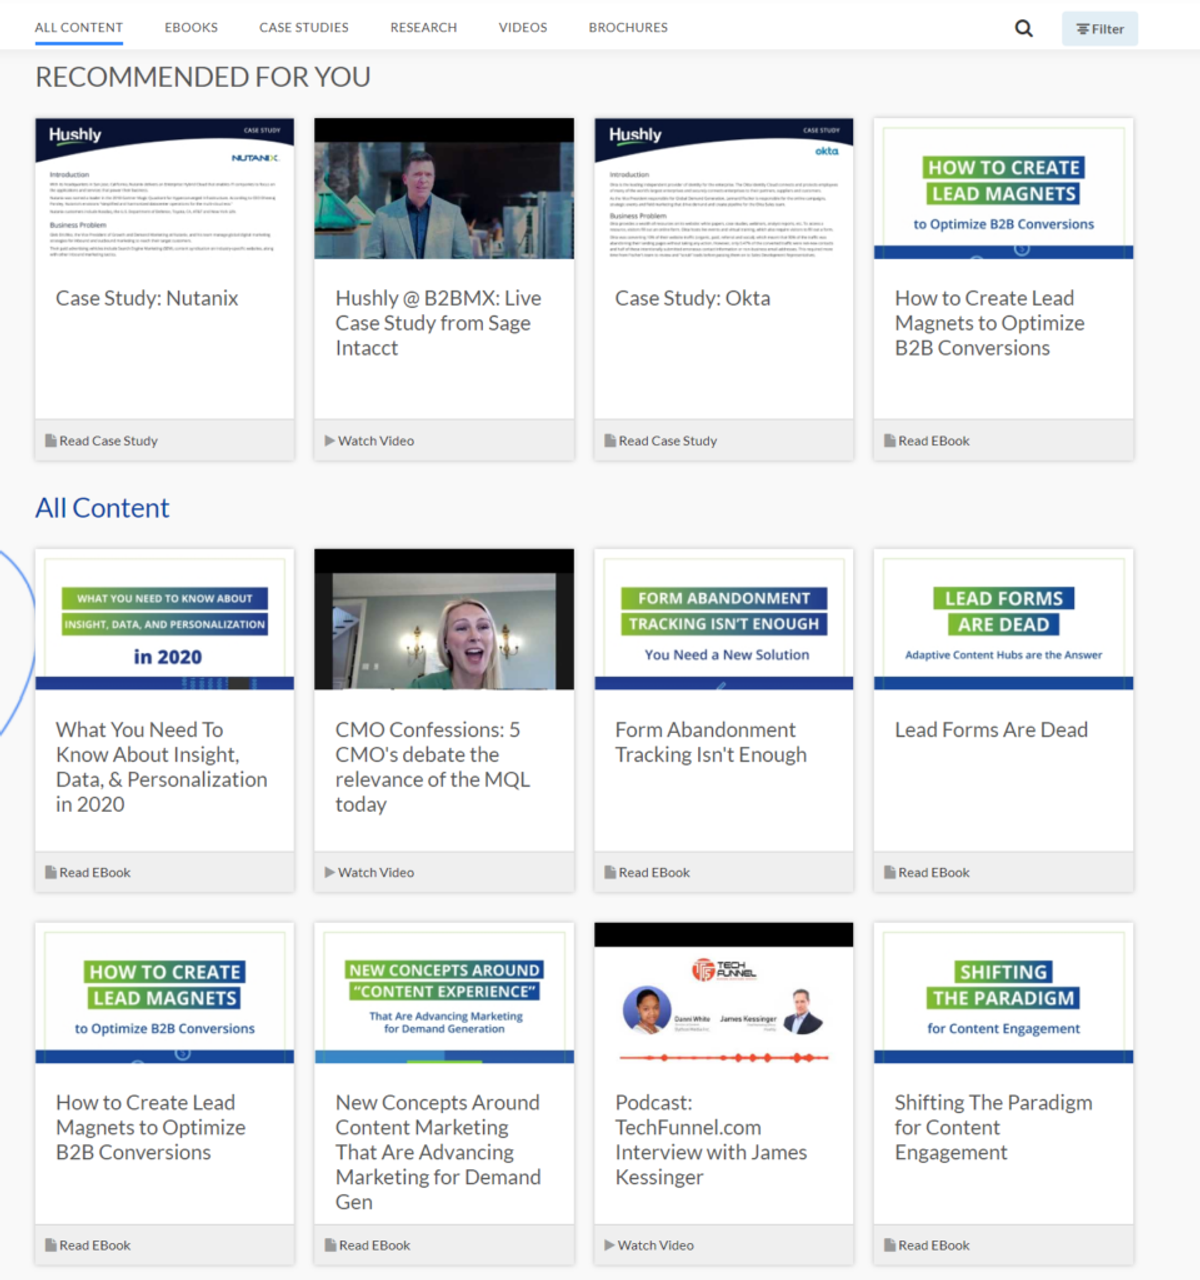Screen dimensions: 1200x1280
Task: Click the 'Case Study: Nutanix' title
Action: point(147,298)
